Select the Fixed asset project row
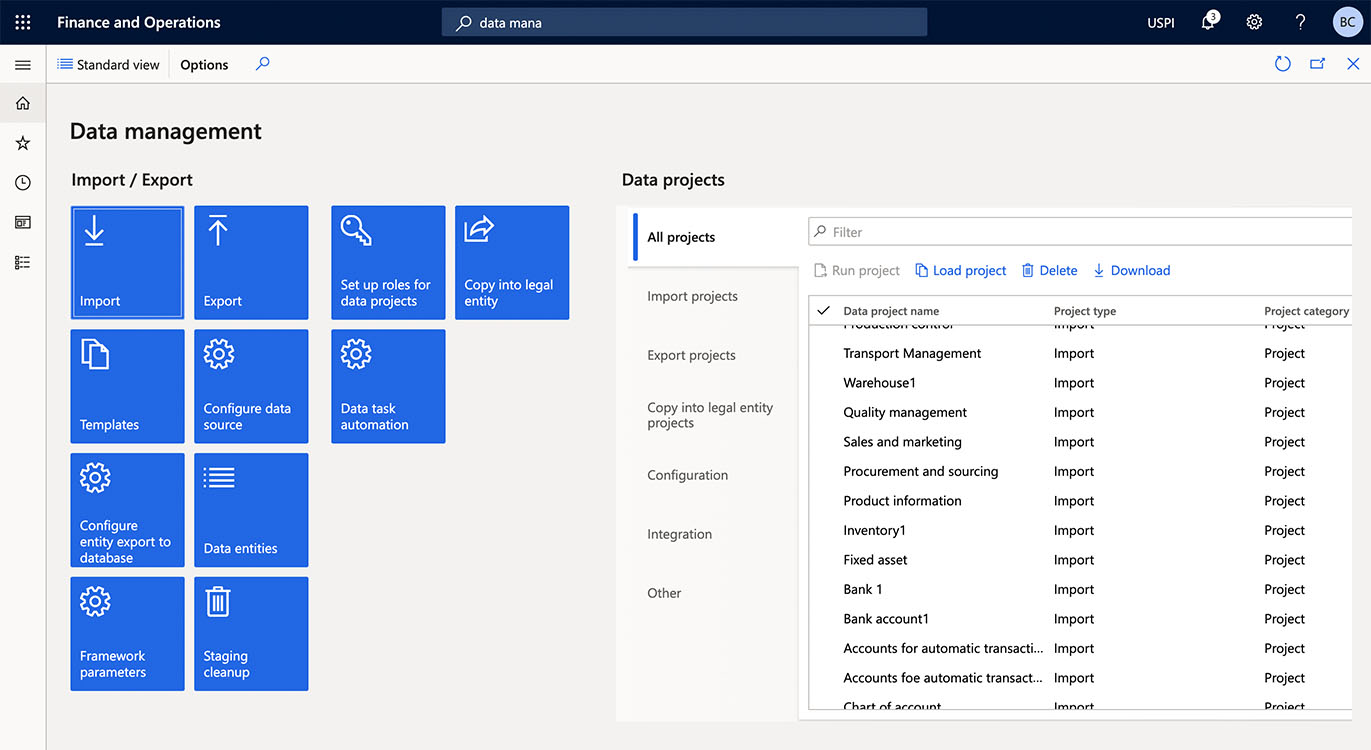The height and width of the screenshot is (750, 1371). click(x=1080, y=560)
